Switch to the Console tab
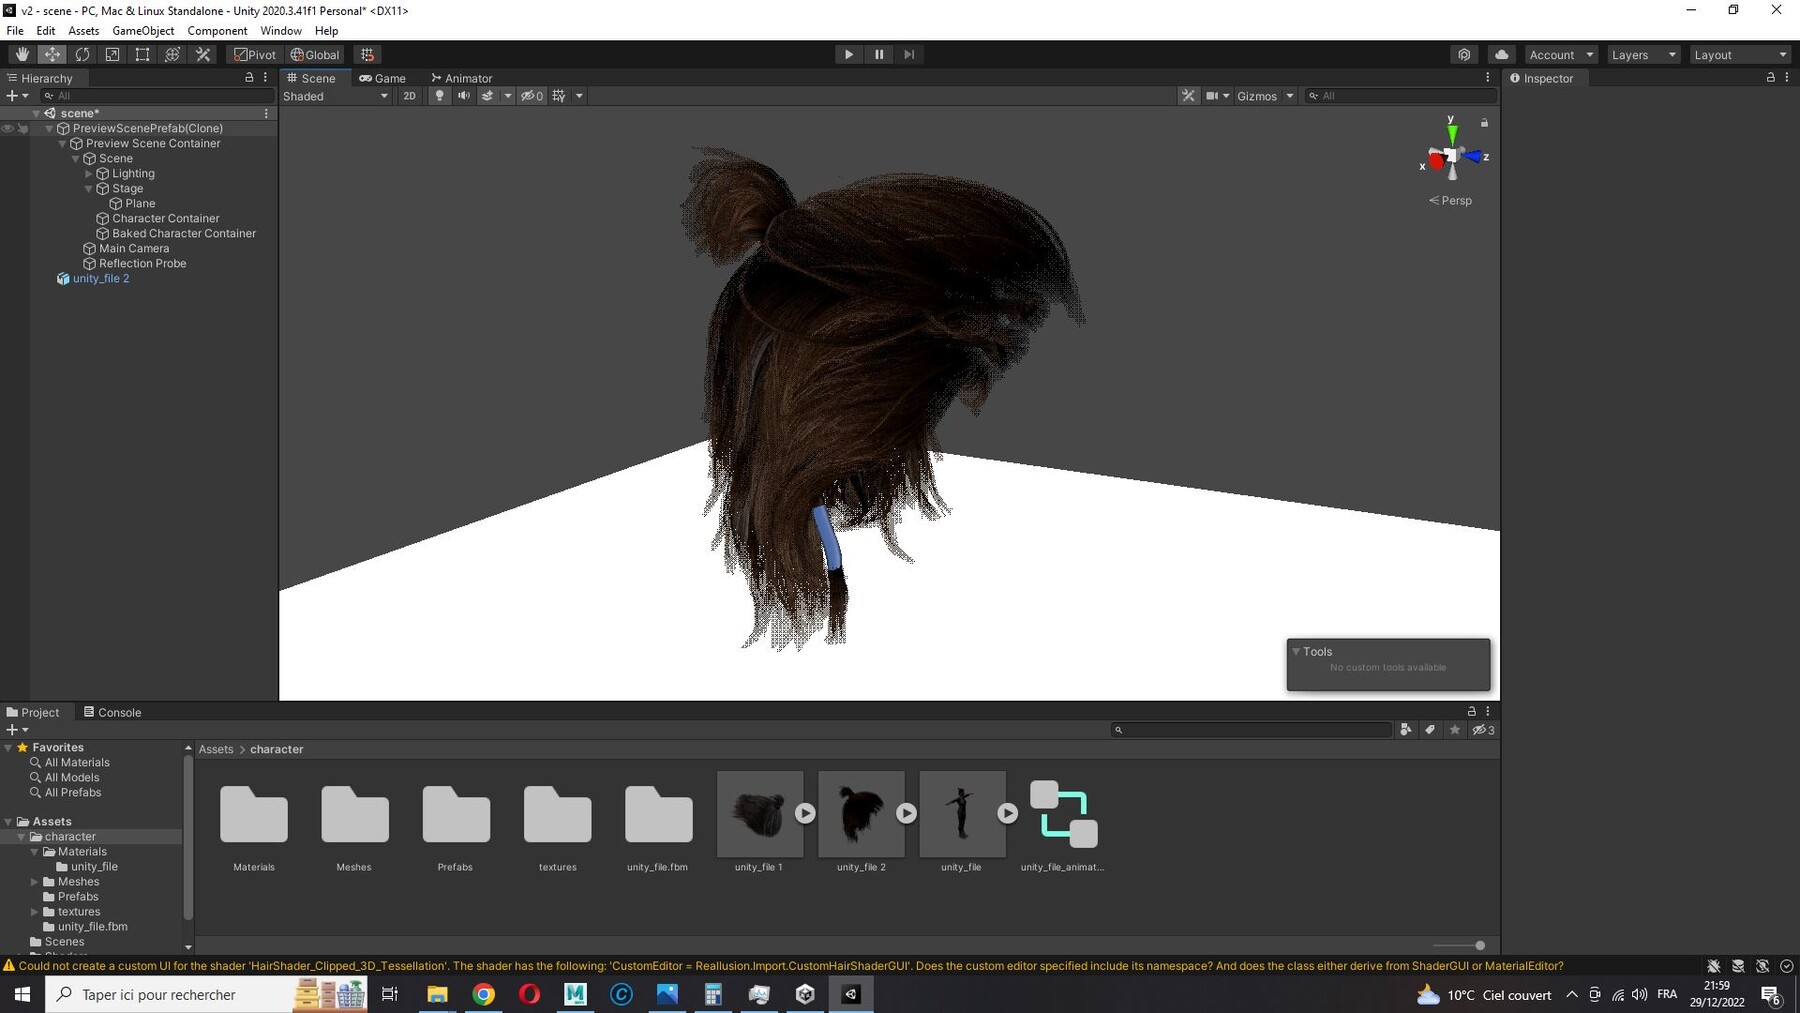This screenshot has width=1800, height=1013. (x=112, y=712)
